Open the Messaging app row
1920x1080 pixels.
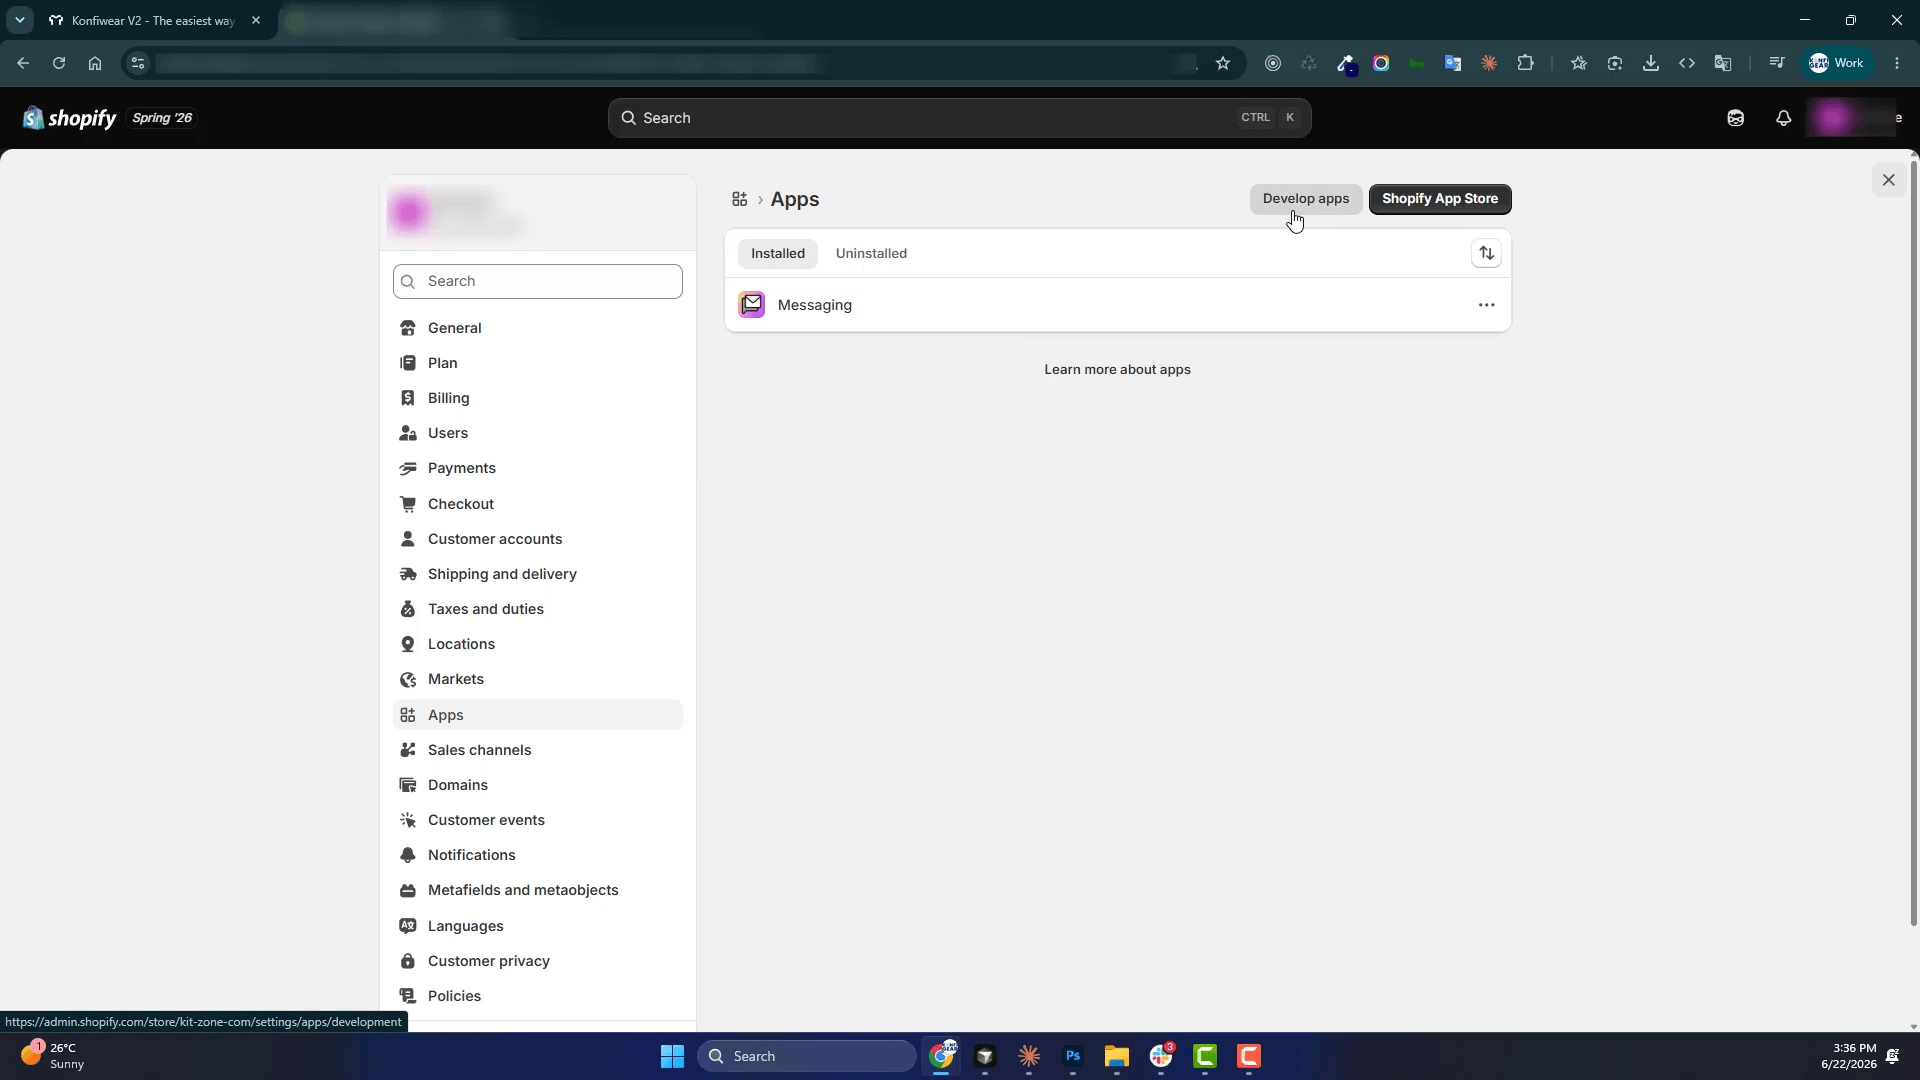pos(1117,305)
